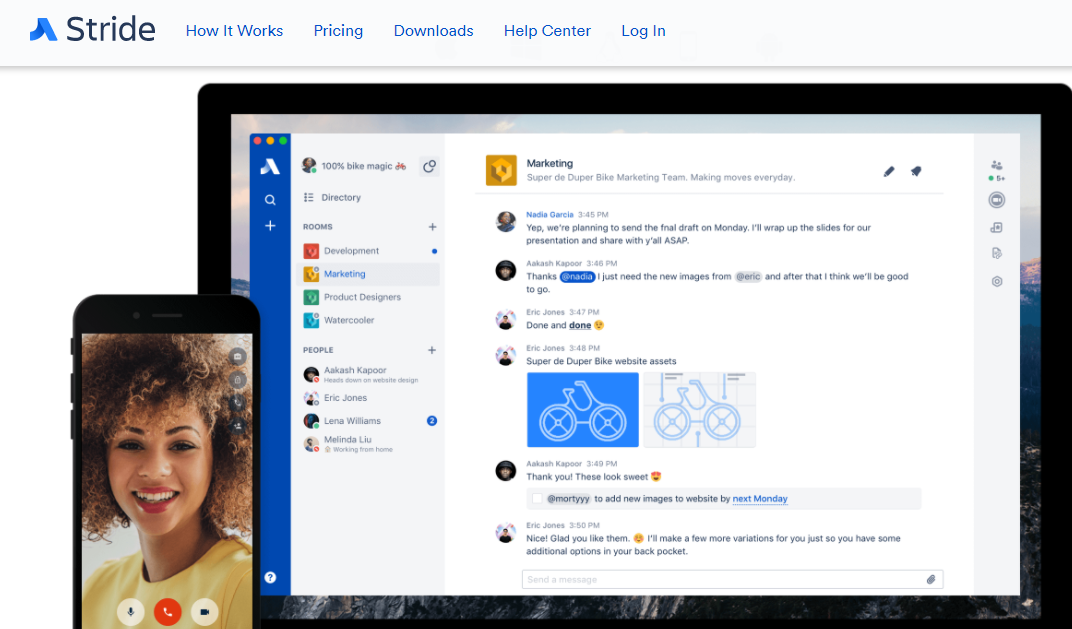Click the Stride logo in header
This screenshot has height=629, width=1072.
92,30
